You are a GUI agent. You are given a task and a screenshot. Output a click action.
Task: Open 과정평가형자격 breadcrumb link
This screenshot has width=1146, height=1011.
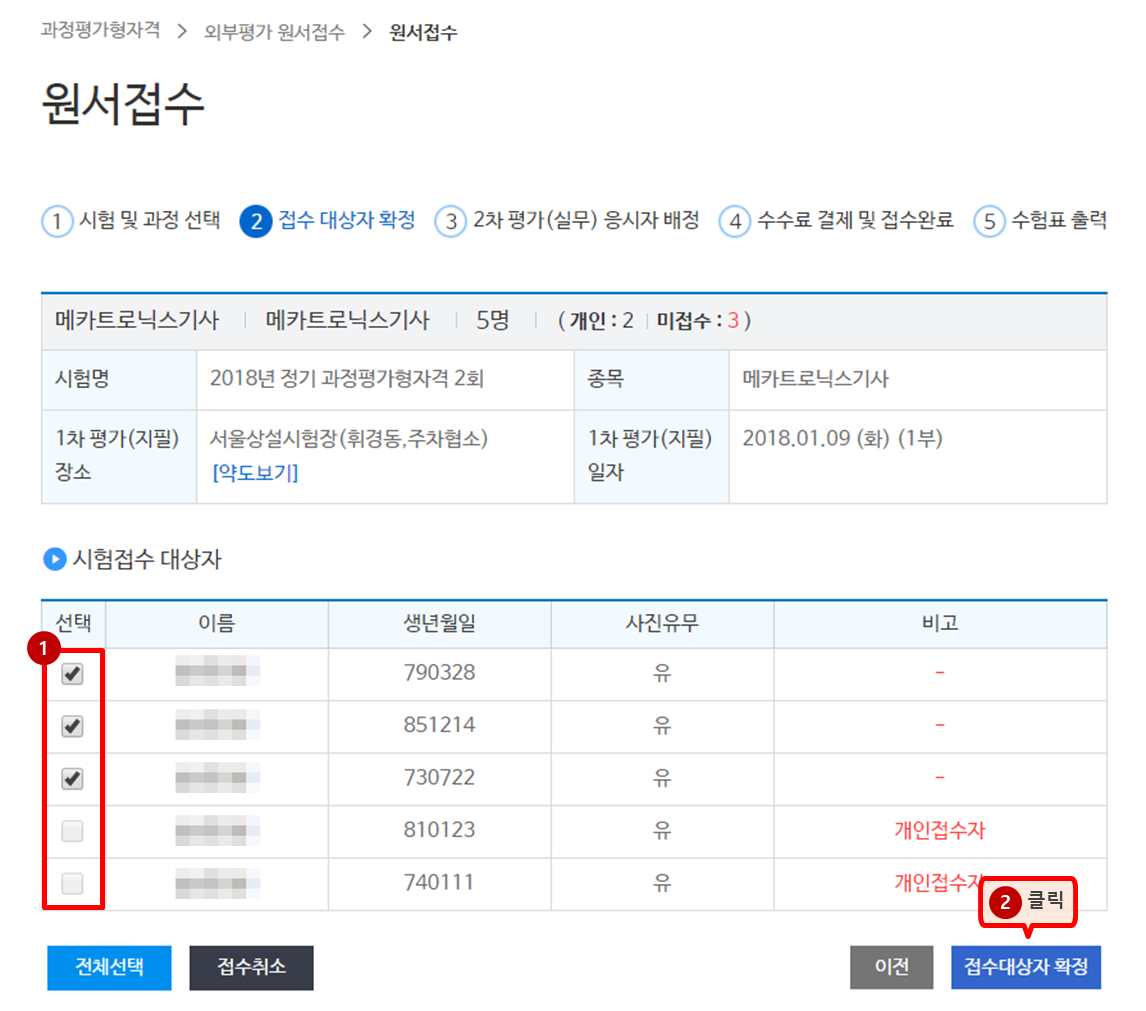point(100,30)
